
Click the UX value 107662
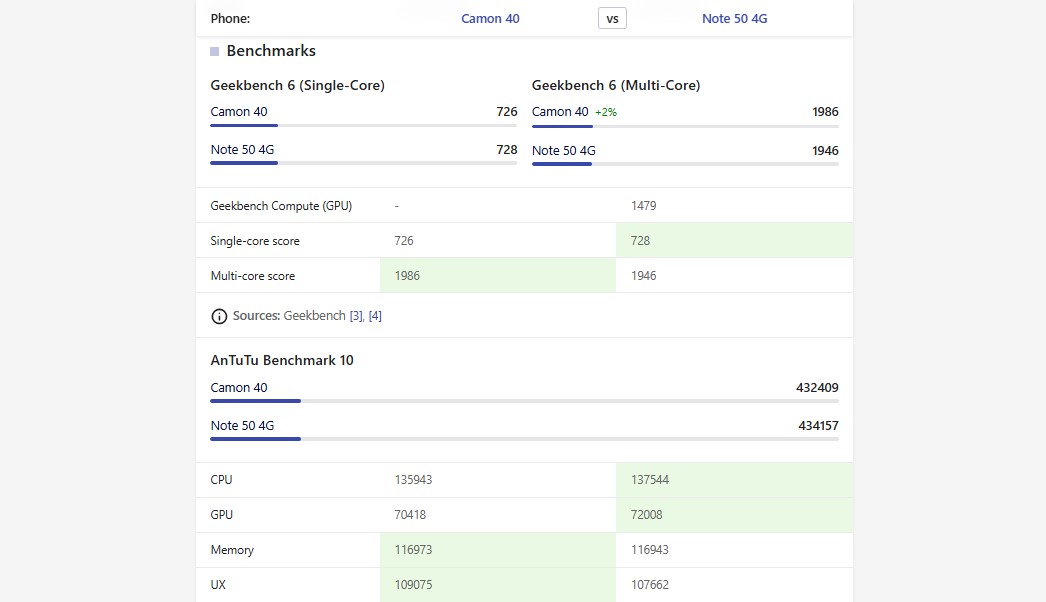(650, 585)
